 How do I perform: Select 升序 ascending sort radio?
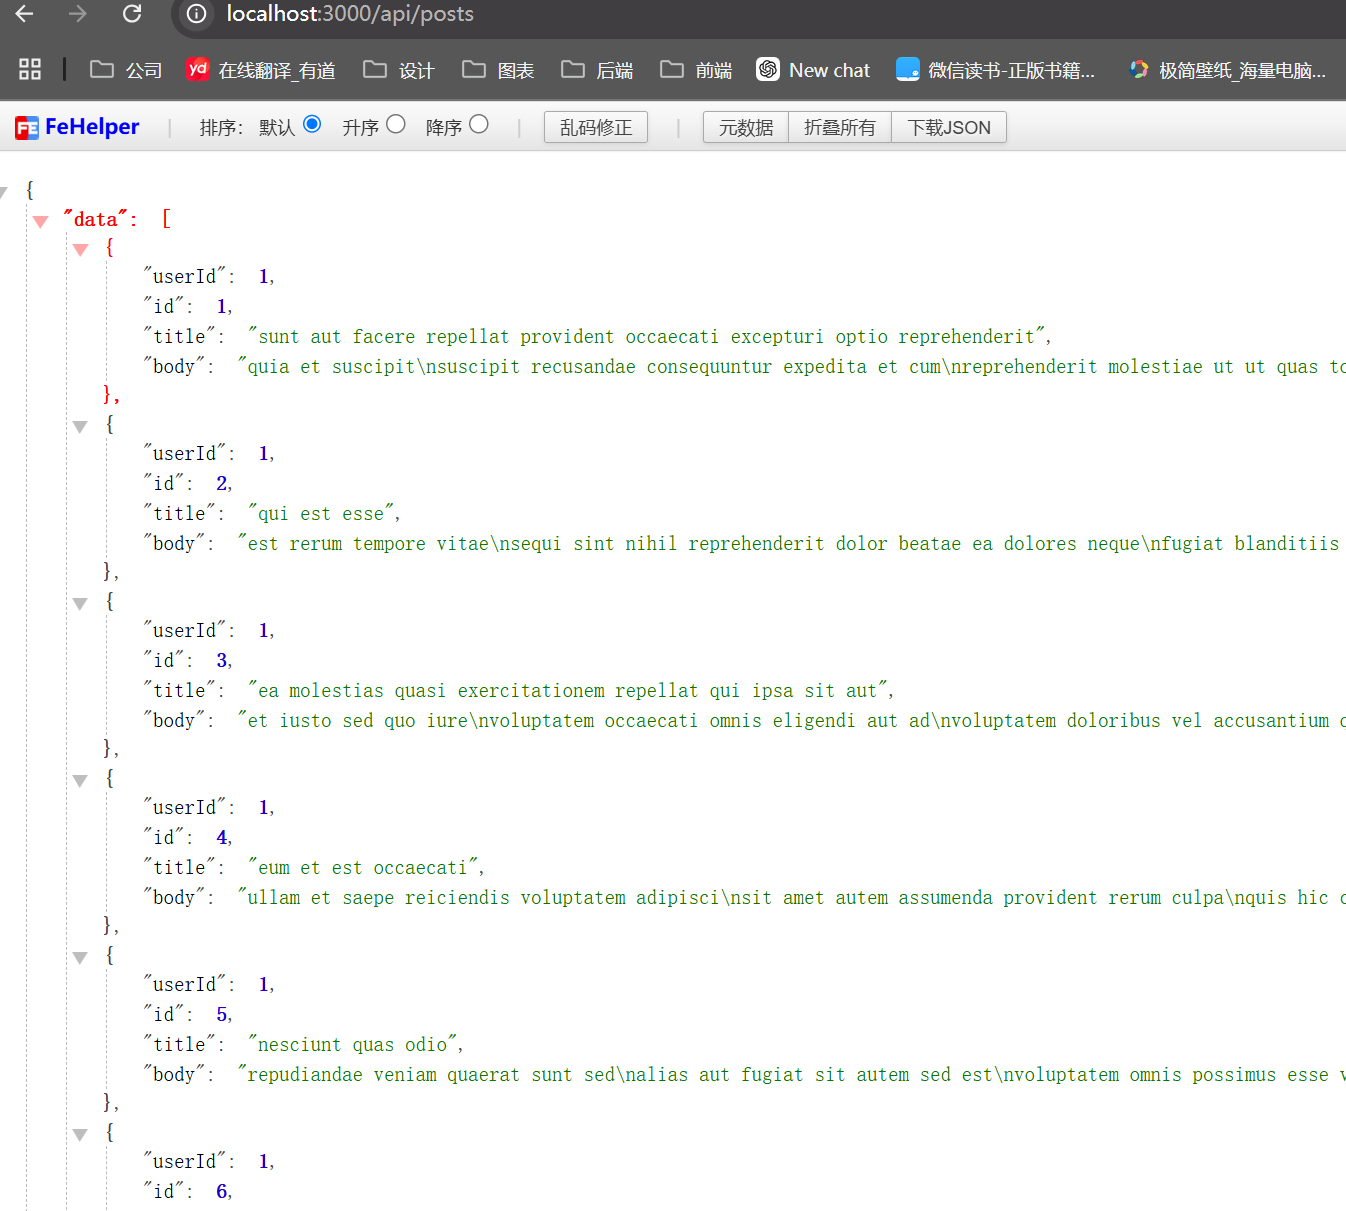point(396,124)
